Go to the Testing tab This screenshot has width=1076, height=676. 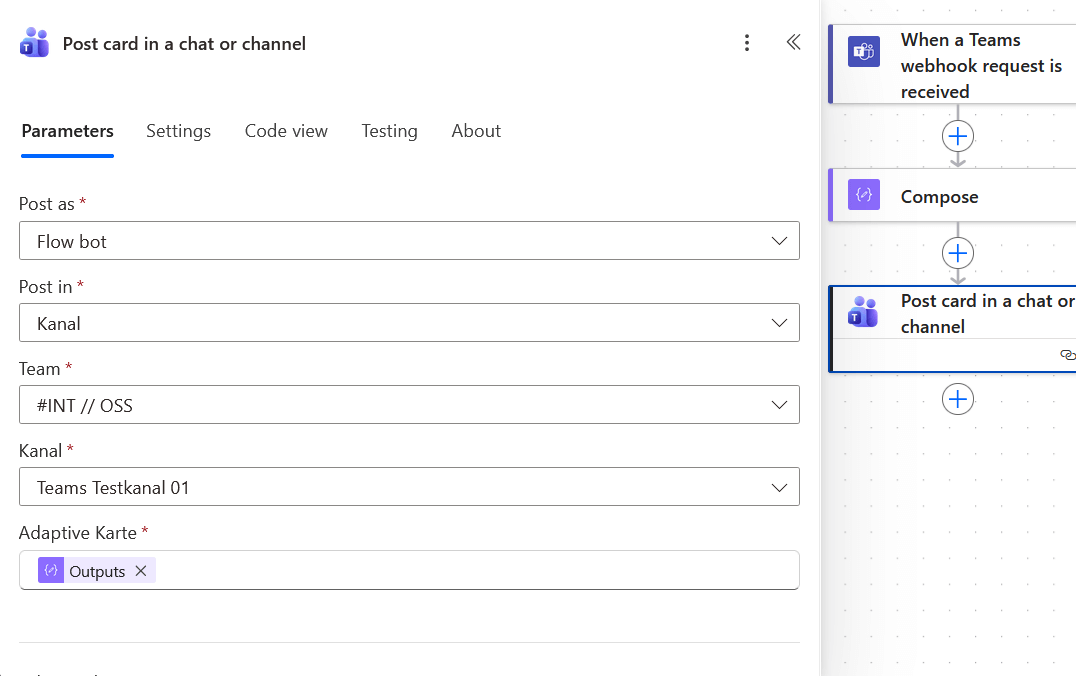click(389, 131)
